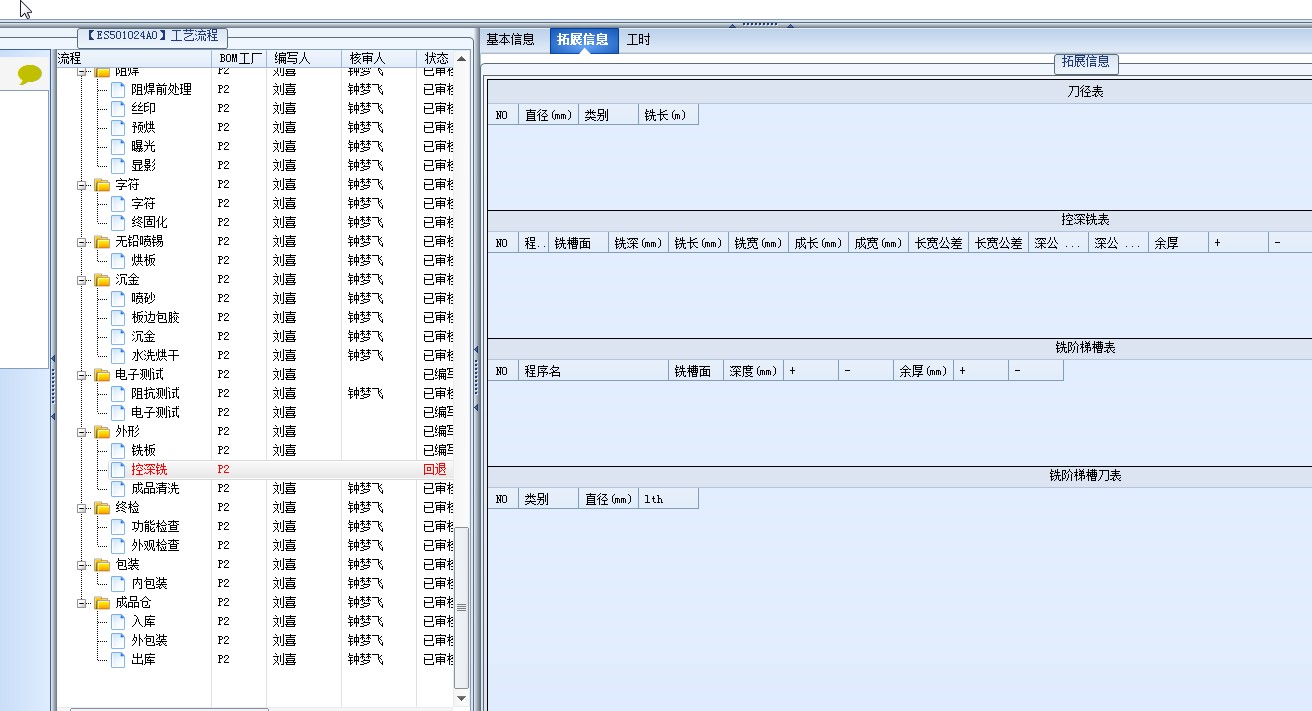Click the process tree scroll-down arrow

[x=461, y=697]
